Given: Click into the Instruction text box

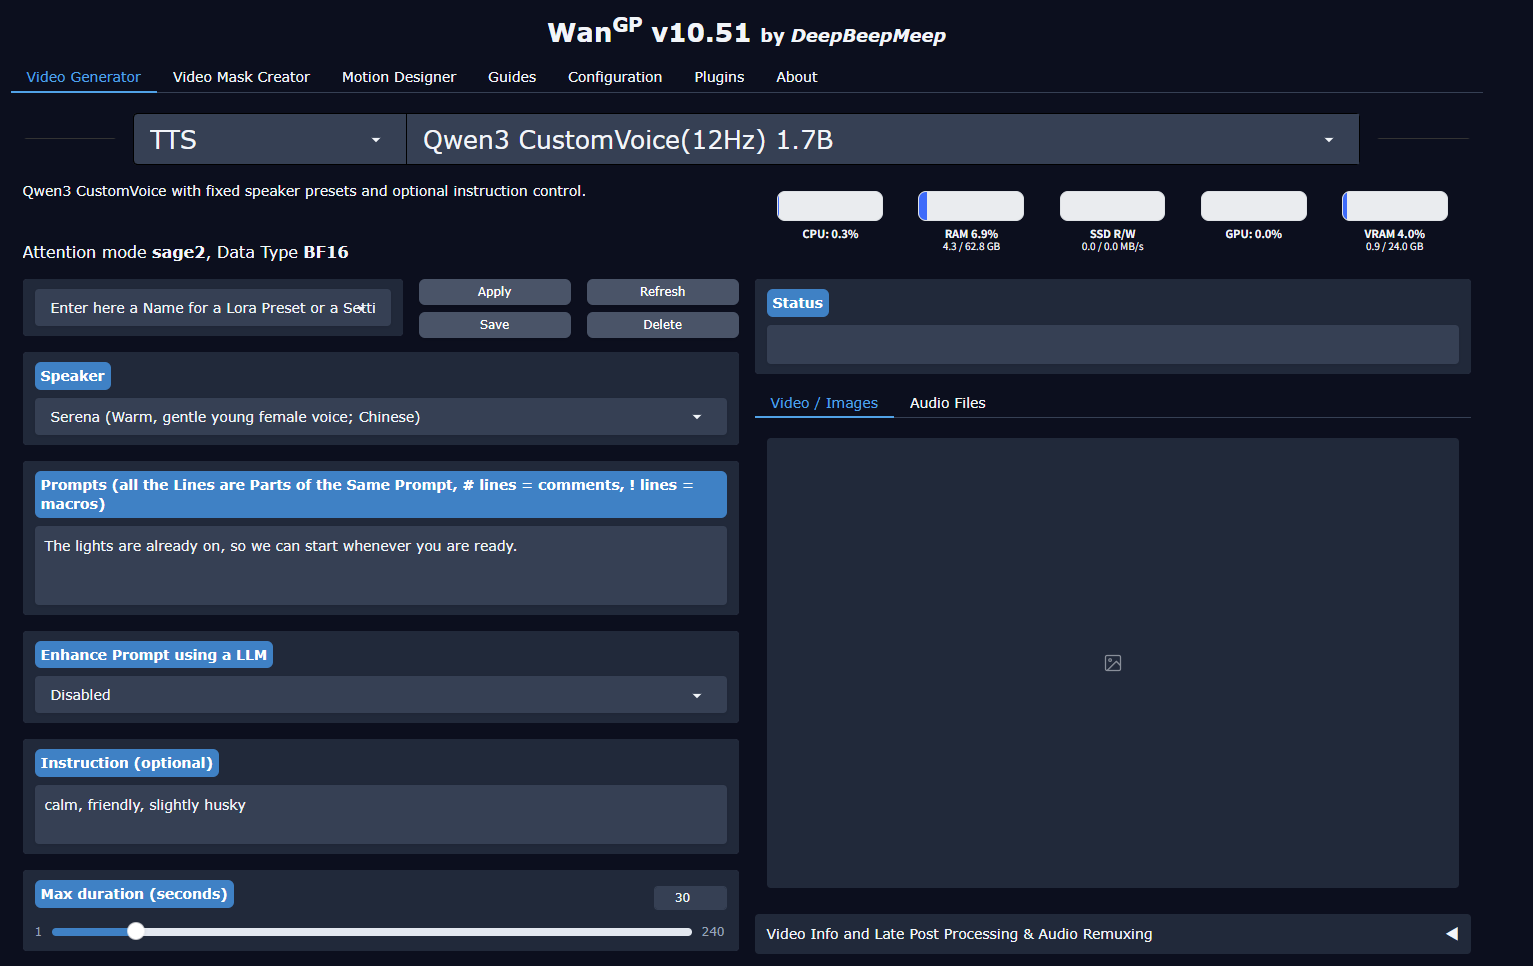Looking at the screenshot, I should (380, 814).
